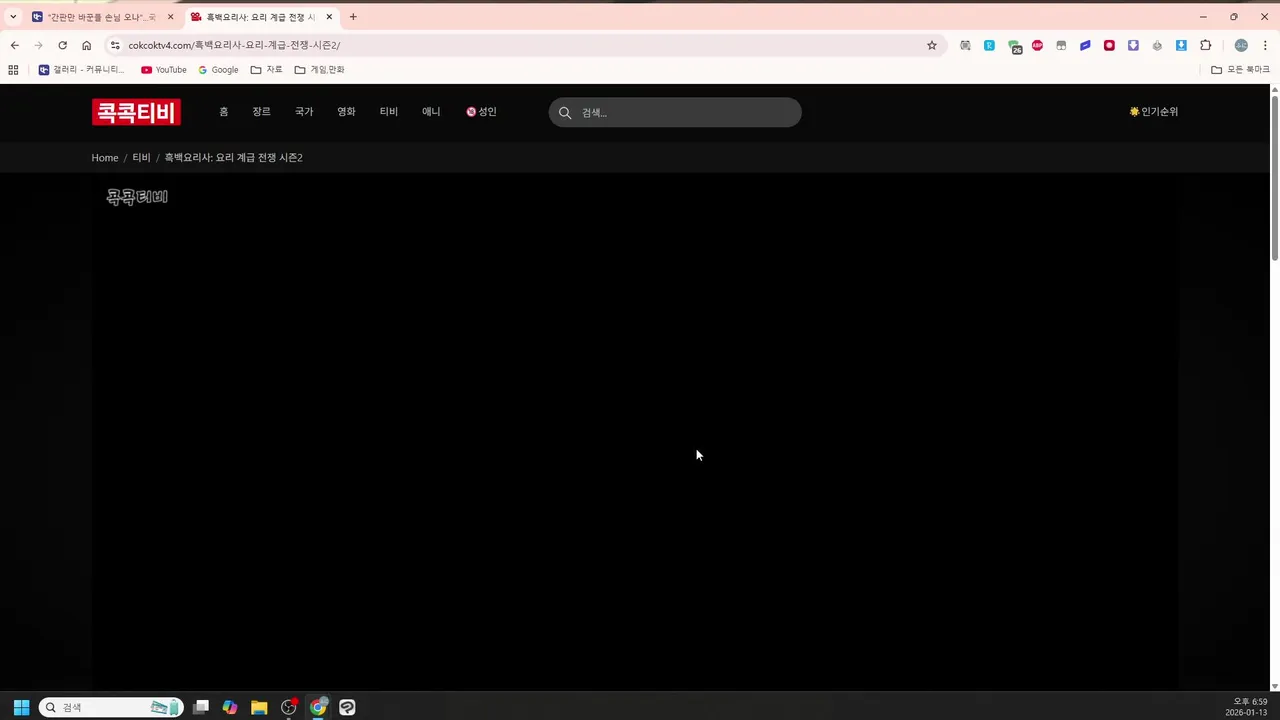Open Clip Studio icon on the taskbar

click(347, 707)
